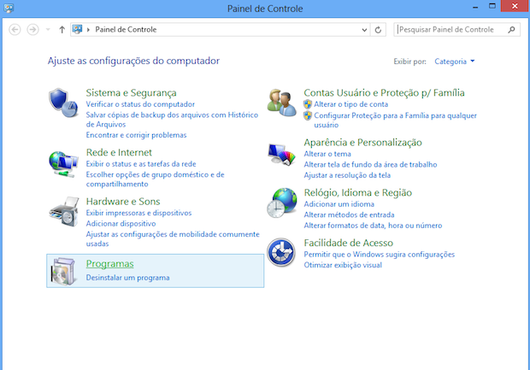This screenshot has height=370, width=530.
Task: Click Alterar o tipo de conta
Action: (351, 104)
